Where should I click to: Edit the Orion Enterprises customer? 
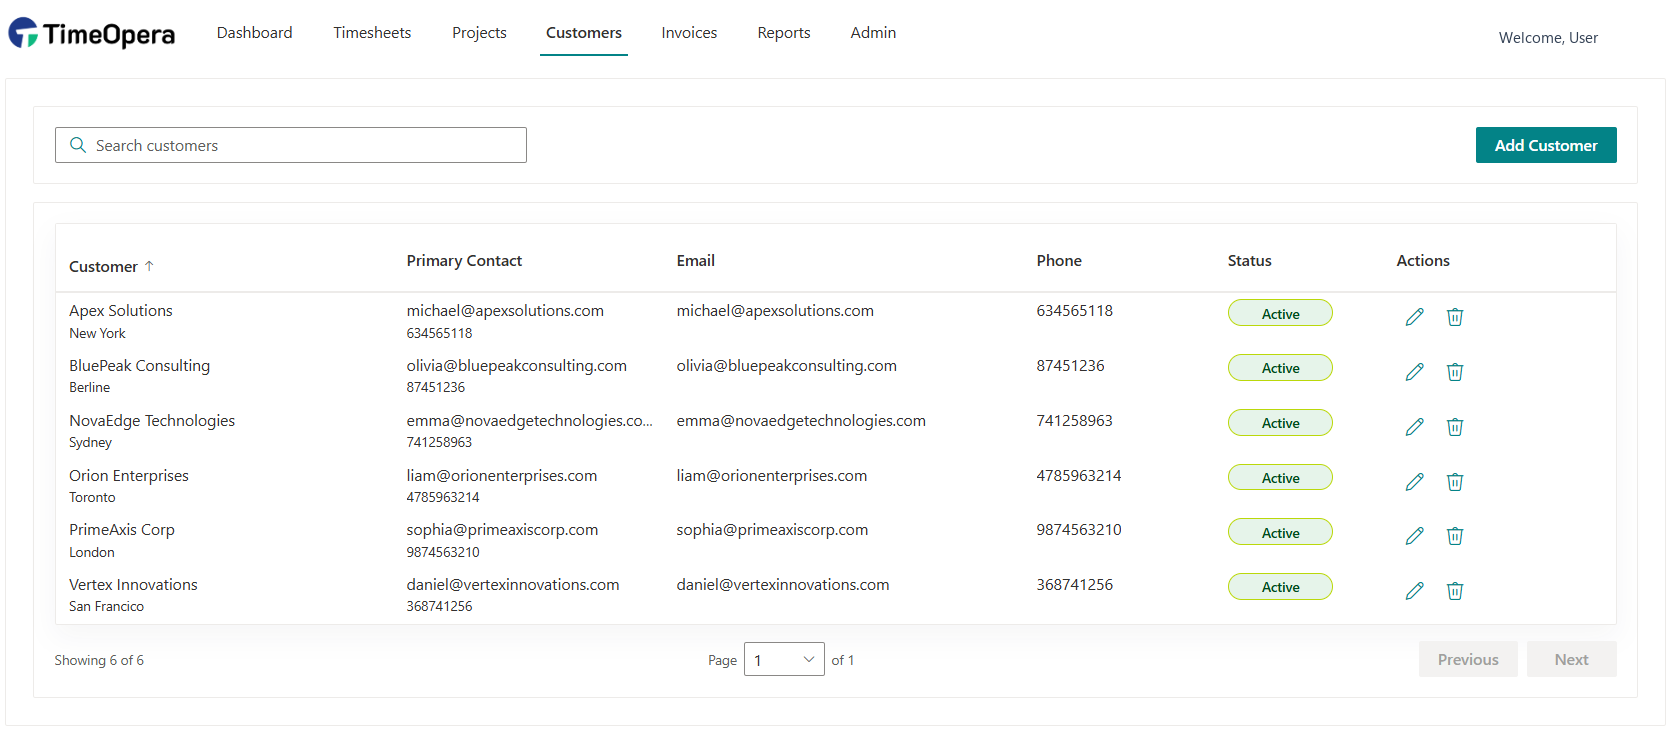1414,482
